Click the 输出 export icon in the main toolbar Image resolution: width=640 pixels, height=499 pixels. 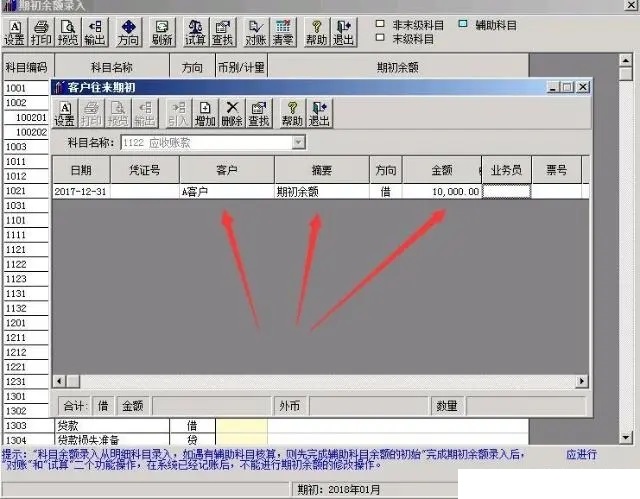[95, 32]
